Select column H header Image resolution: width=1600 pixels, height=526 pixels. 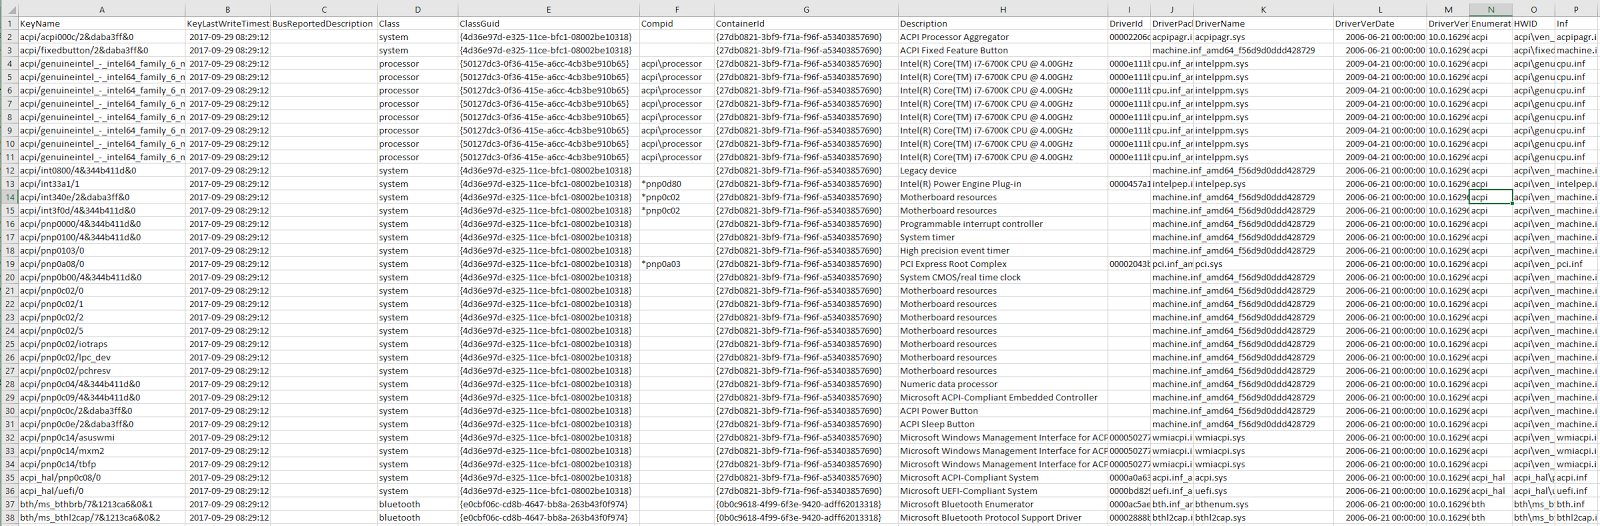point(1002,9)
